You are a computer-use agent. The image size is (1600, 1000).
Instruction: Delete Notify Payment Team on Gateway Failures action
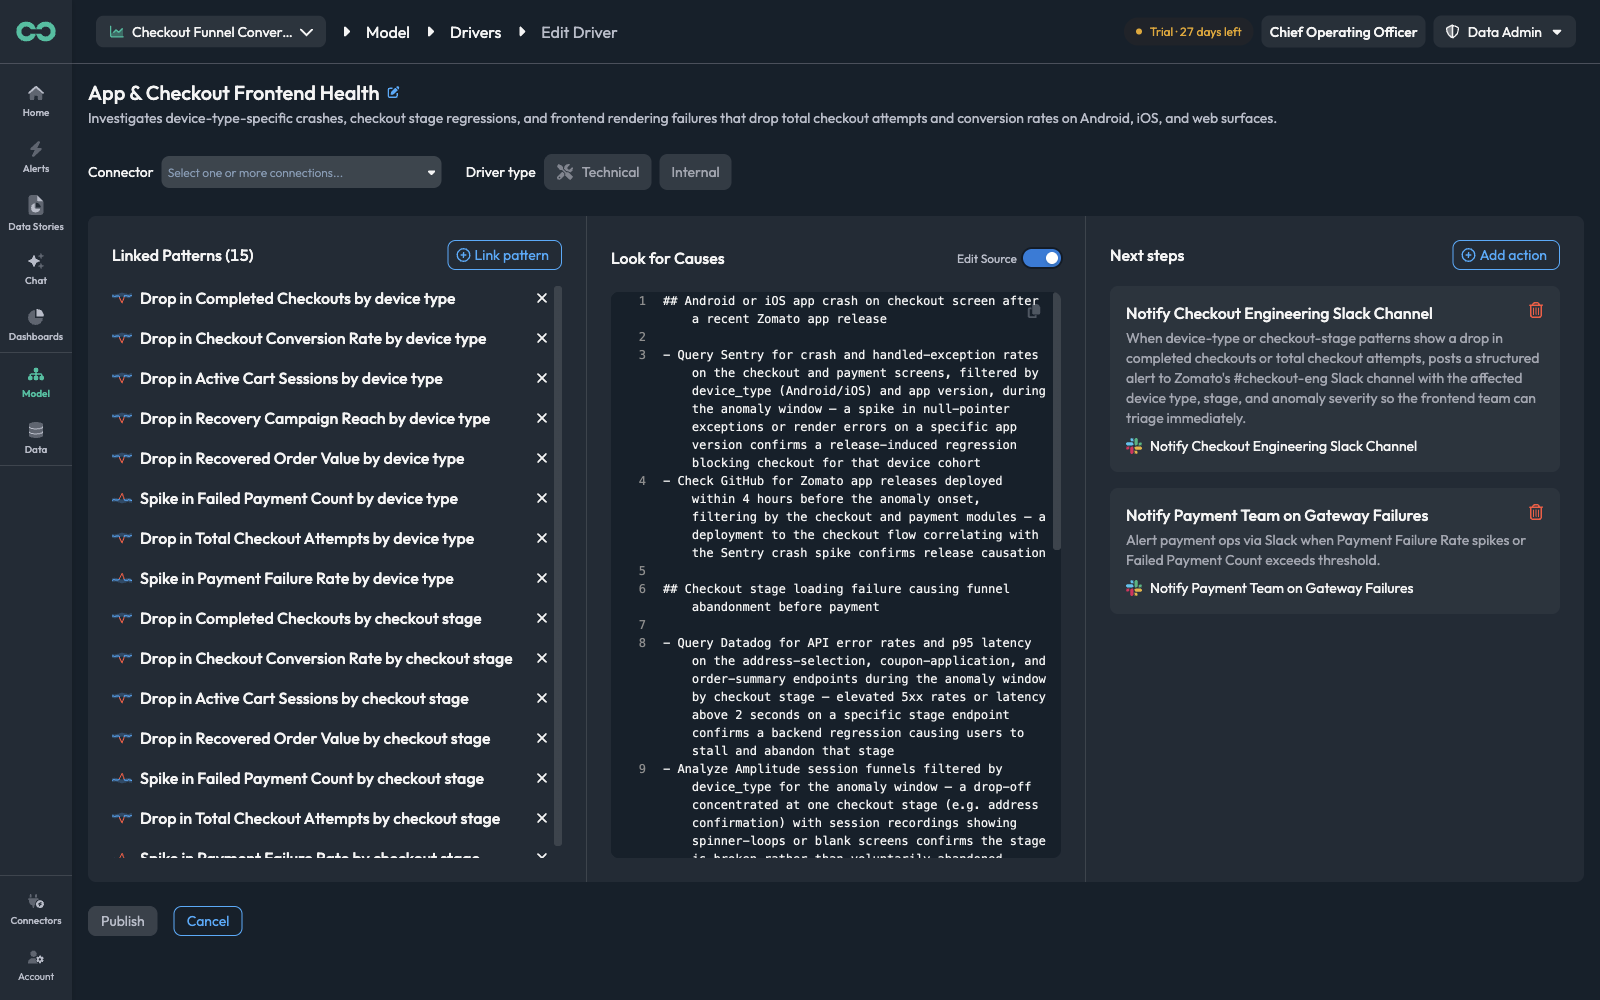(1536, 512)
